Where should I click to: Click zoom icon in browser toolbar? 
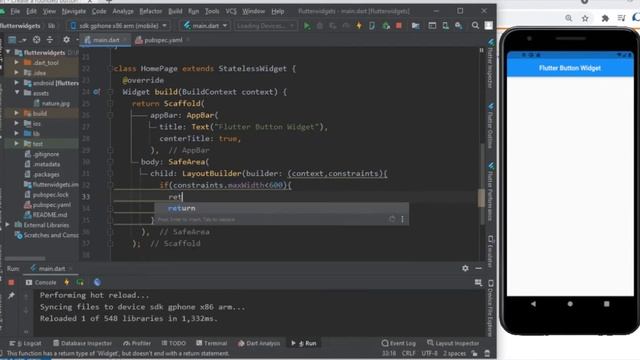pos(569,18)
